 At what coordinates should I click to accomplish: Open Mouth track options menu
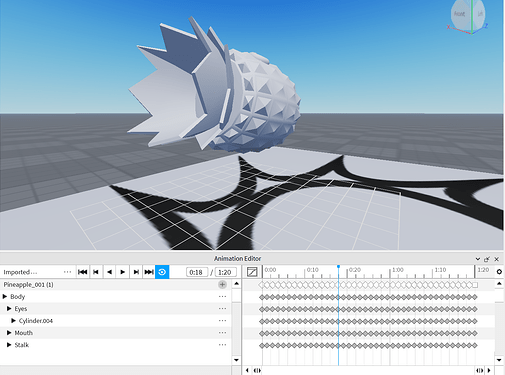(x=222, y=333)
